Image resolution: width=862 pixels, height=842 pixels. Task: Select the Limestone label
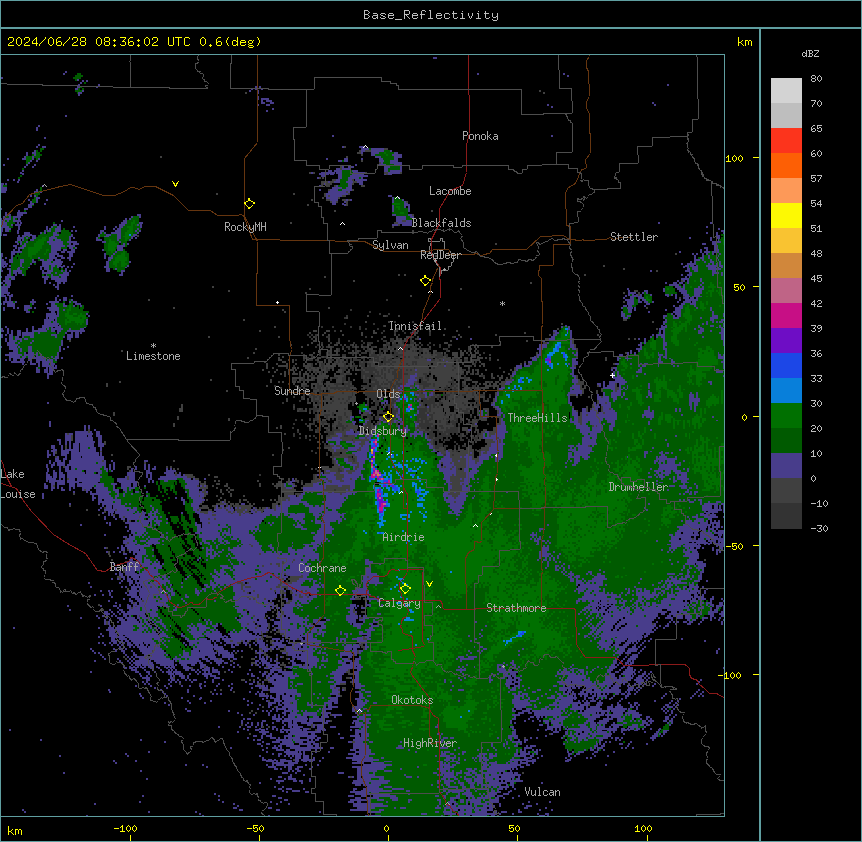(153, 356)
